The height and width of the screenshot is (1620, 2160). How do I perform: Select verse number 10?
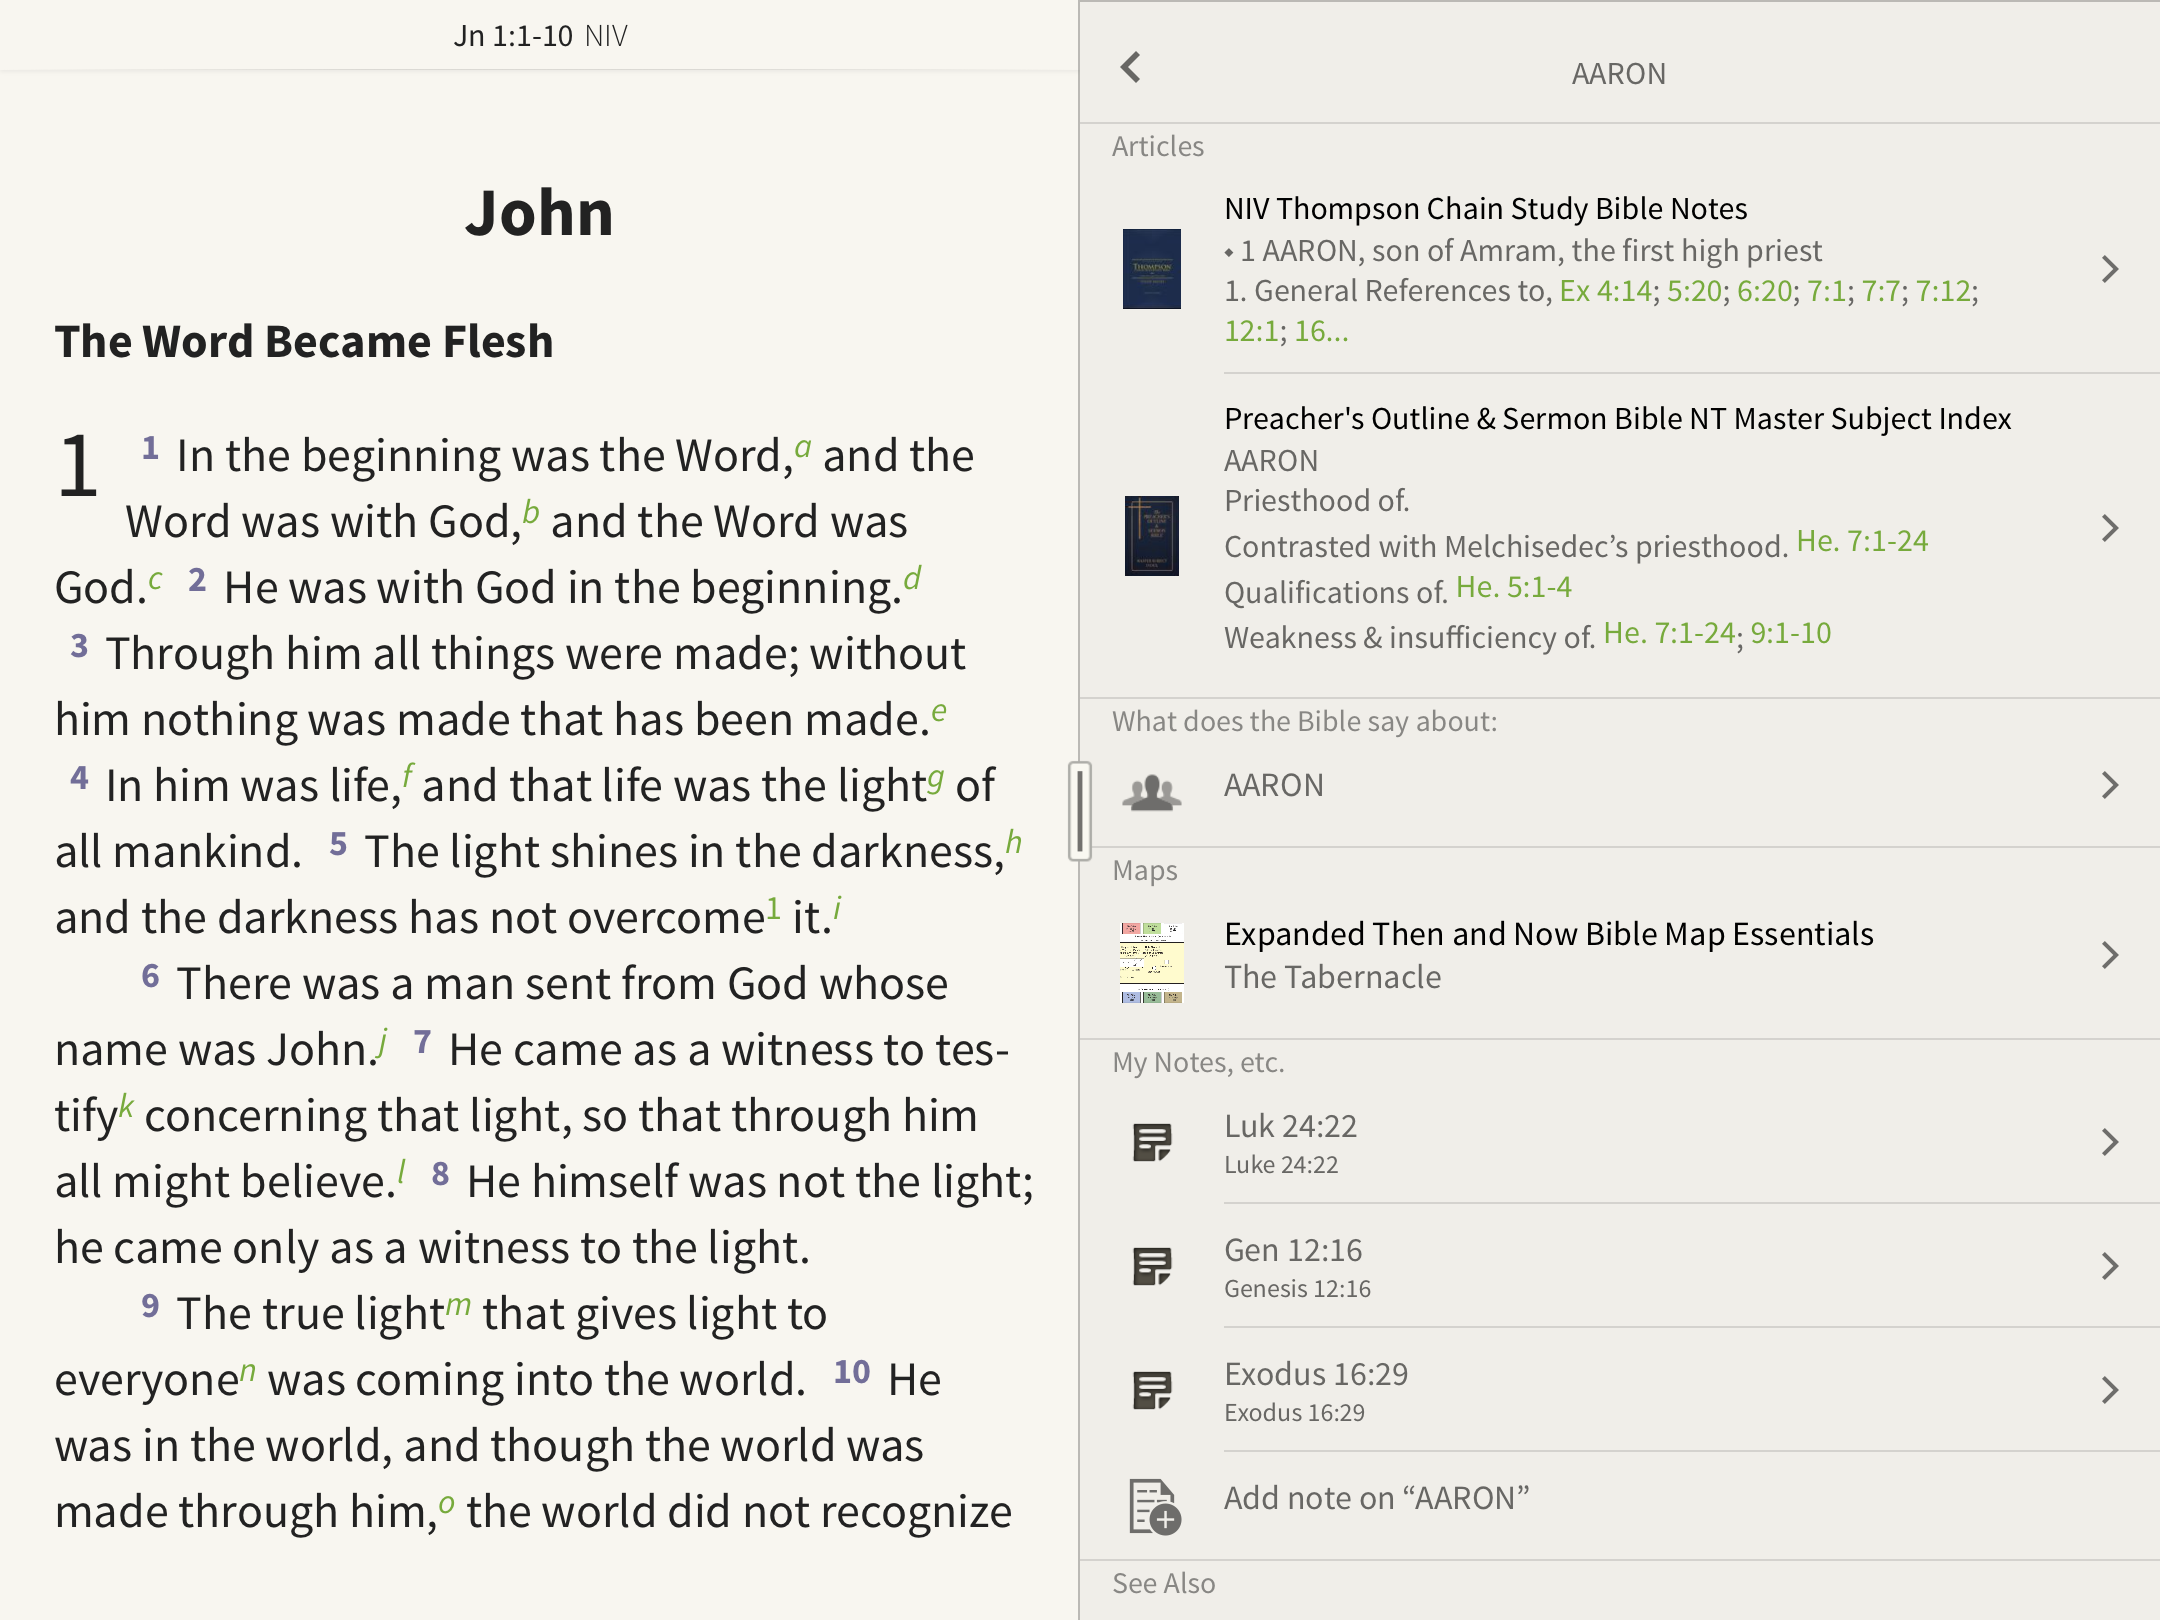point(852,1372)
